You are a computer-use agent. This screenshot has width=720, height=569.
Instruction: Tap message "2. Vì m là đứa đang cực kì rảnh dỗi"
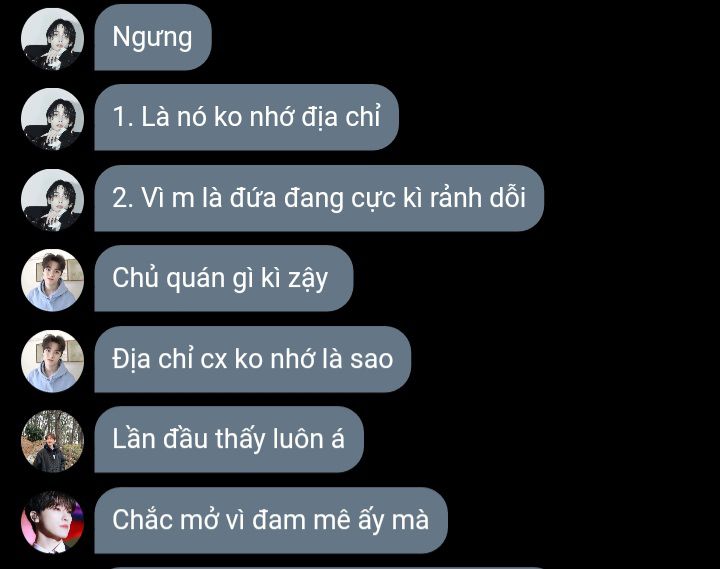tap(319, 198)
